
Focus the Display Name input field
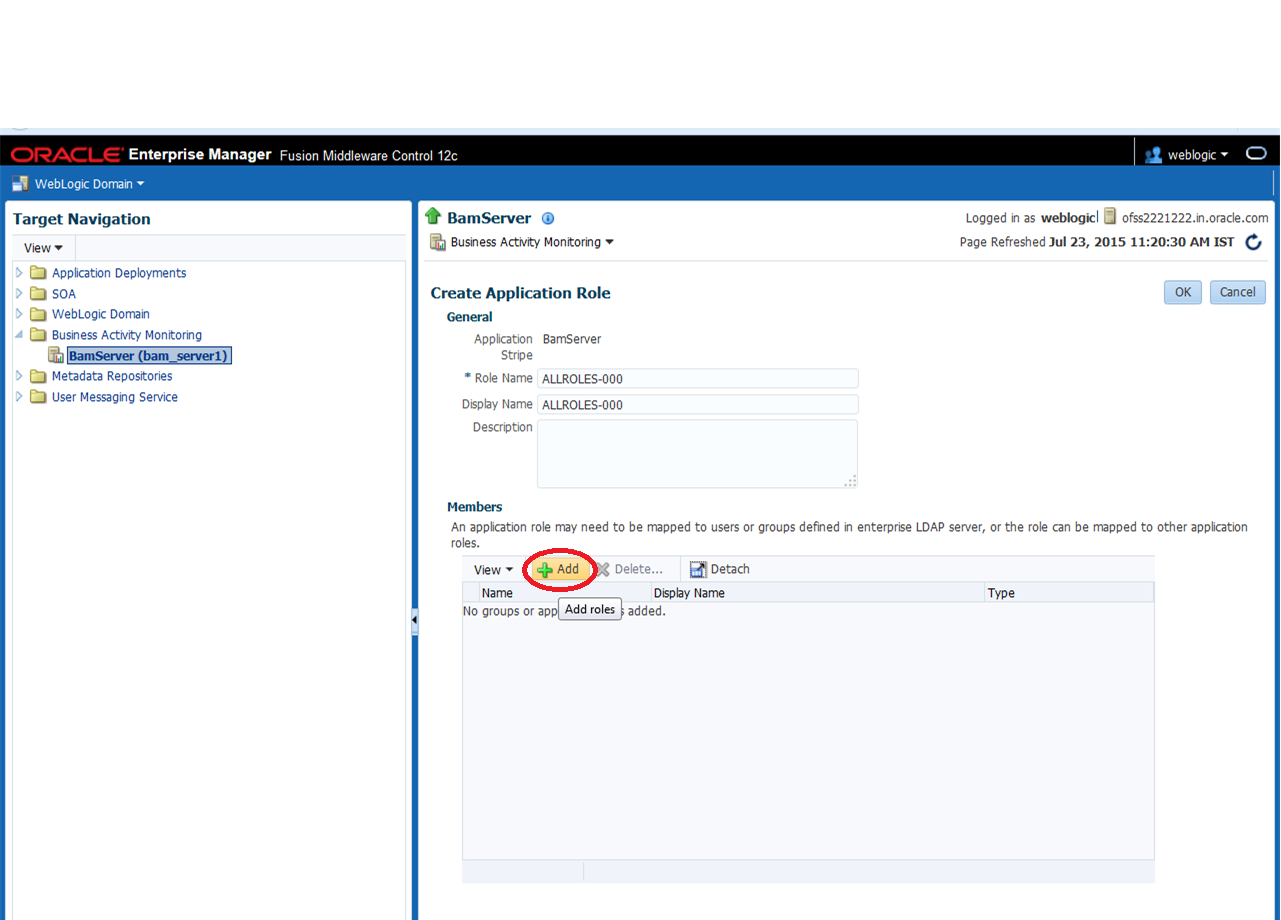(698, 404)
